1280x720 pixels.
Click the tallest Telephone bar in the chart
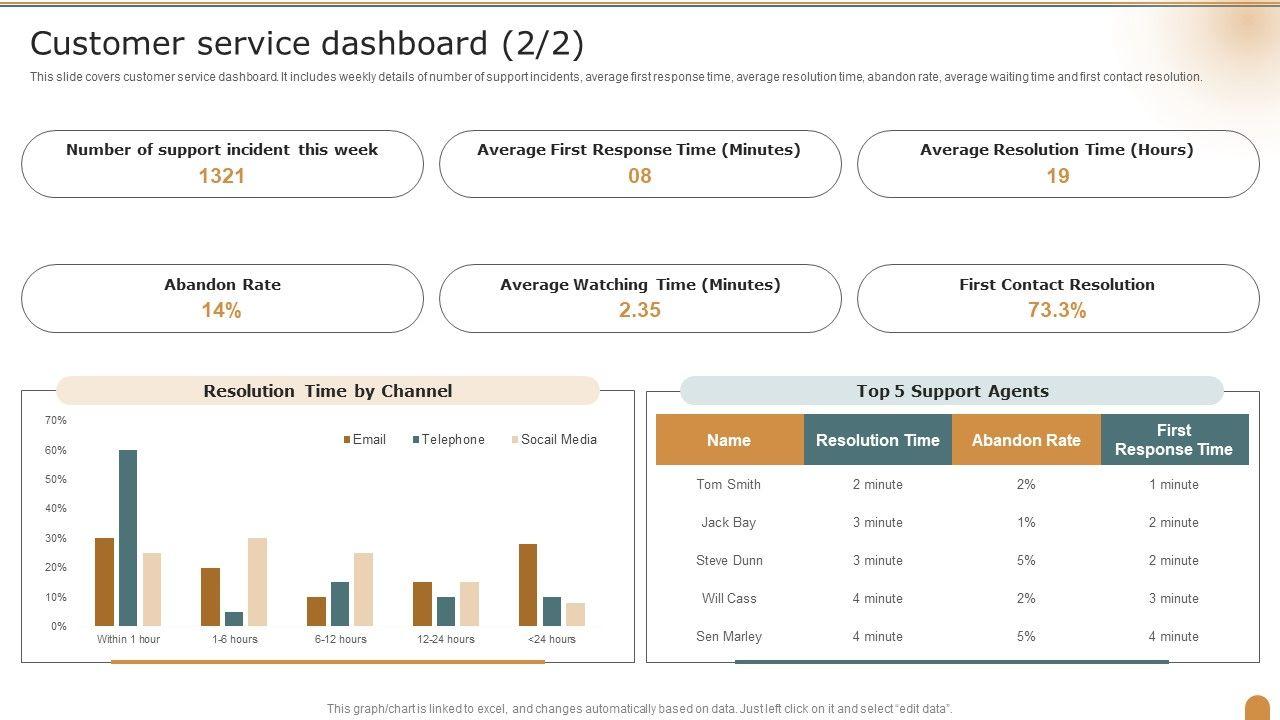[128, 538]
